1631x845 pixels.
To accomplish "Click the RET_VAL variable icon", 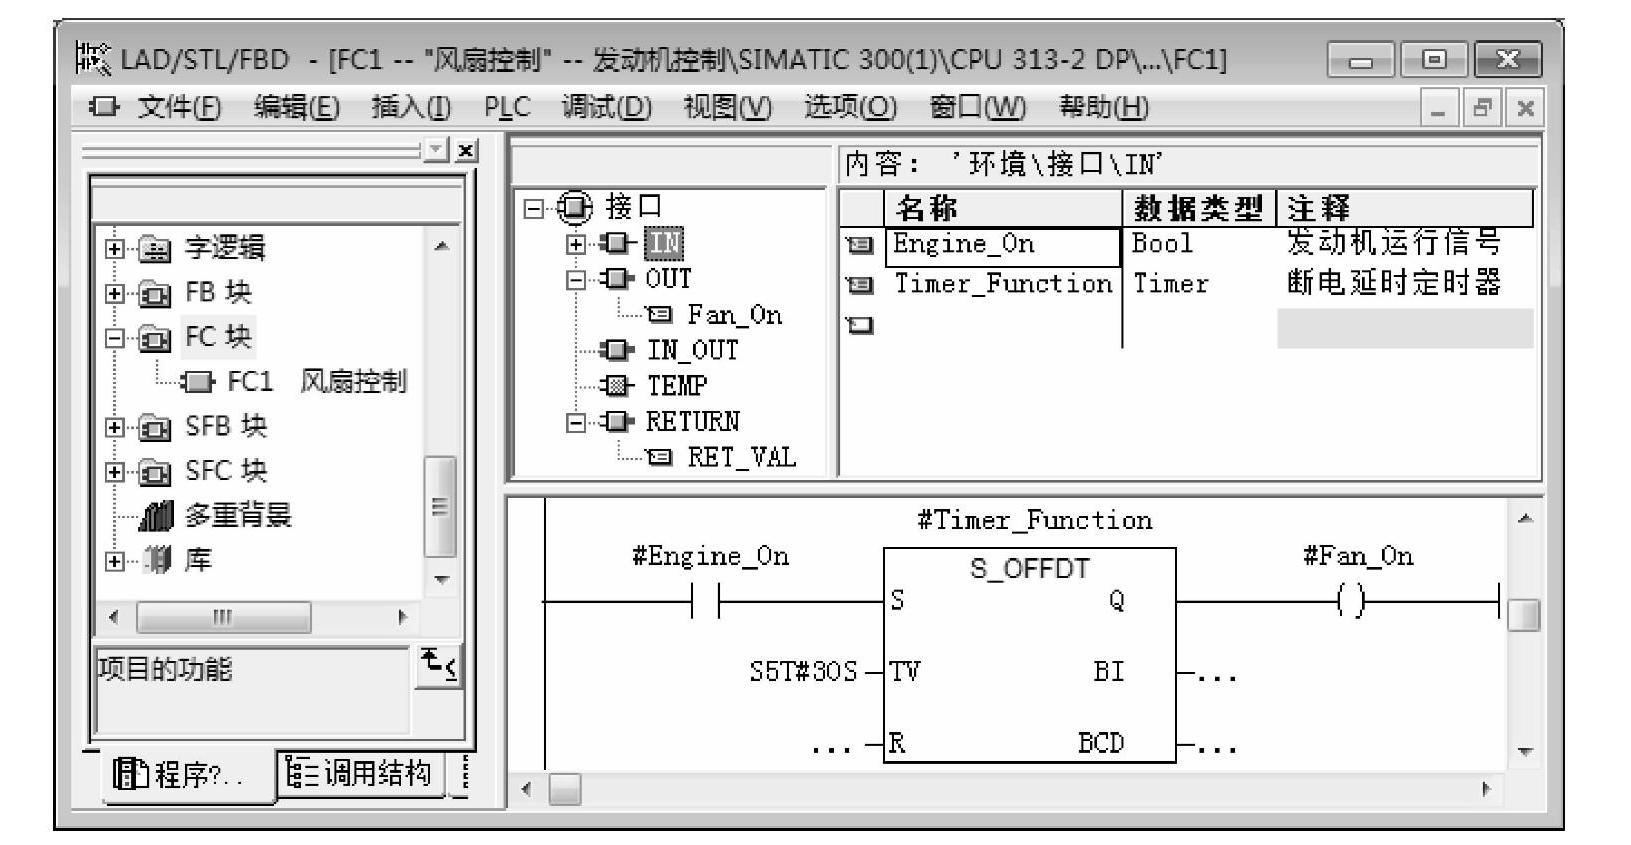I will tap(660, 458).
